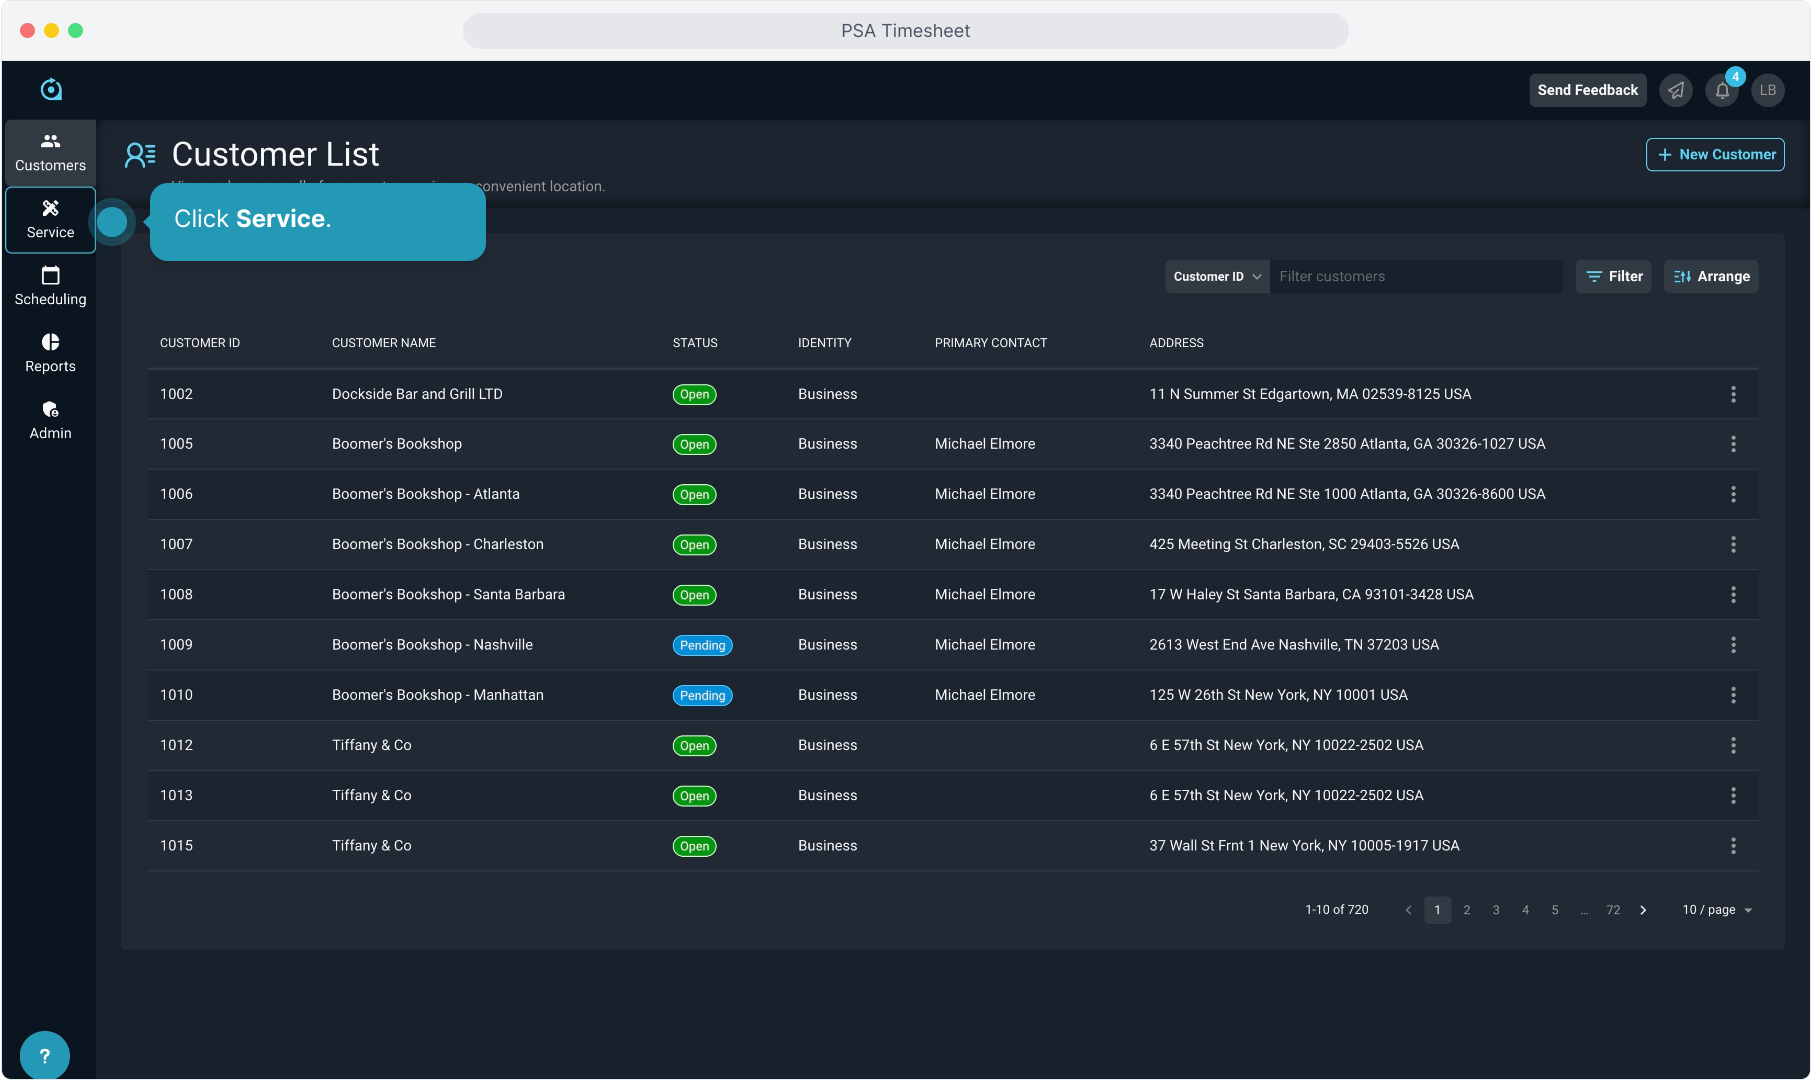Jump to page 3 of results

point(1496,910)
